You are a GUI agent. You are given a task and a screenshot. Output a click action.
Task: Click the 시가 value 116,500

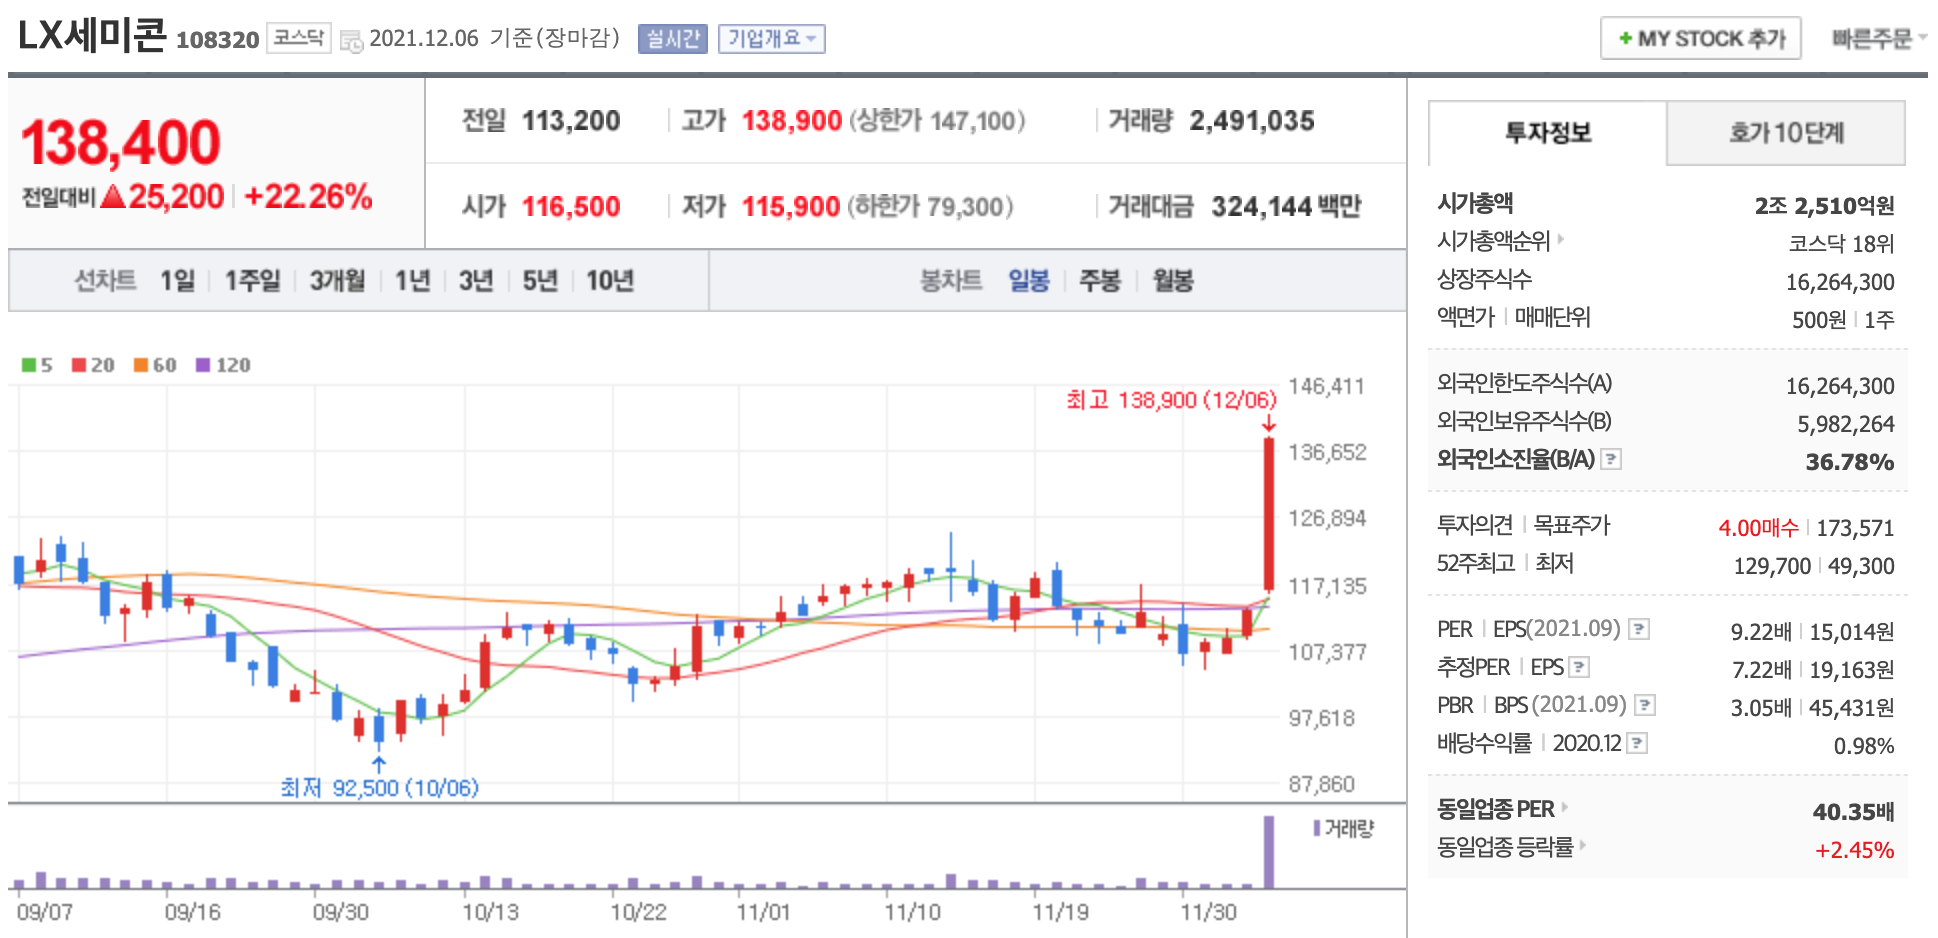coord(571,207)
